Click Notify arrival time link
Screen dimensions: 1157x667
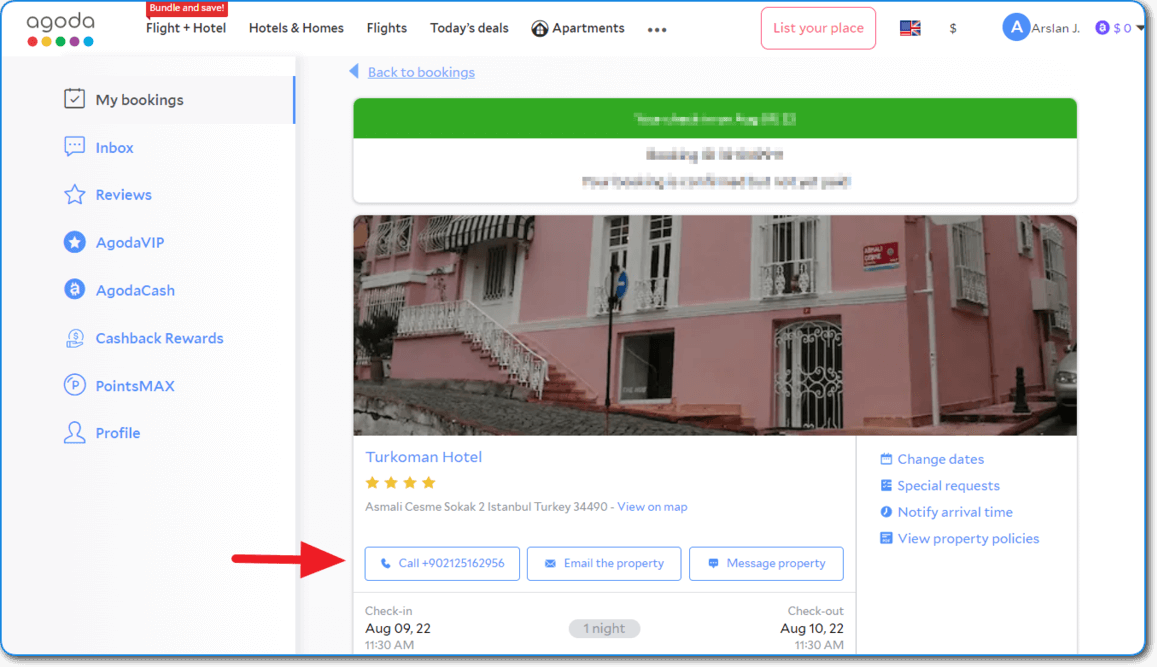point(955,512)
